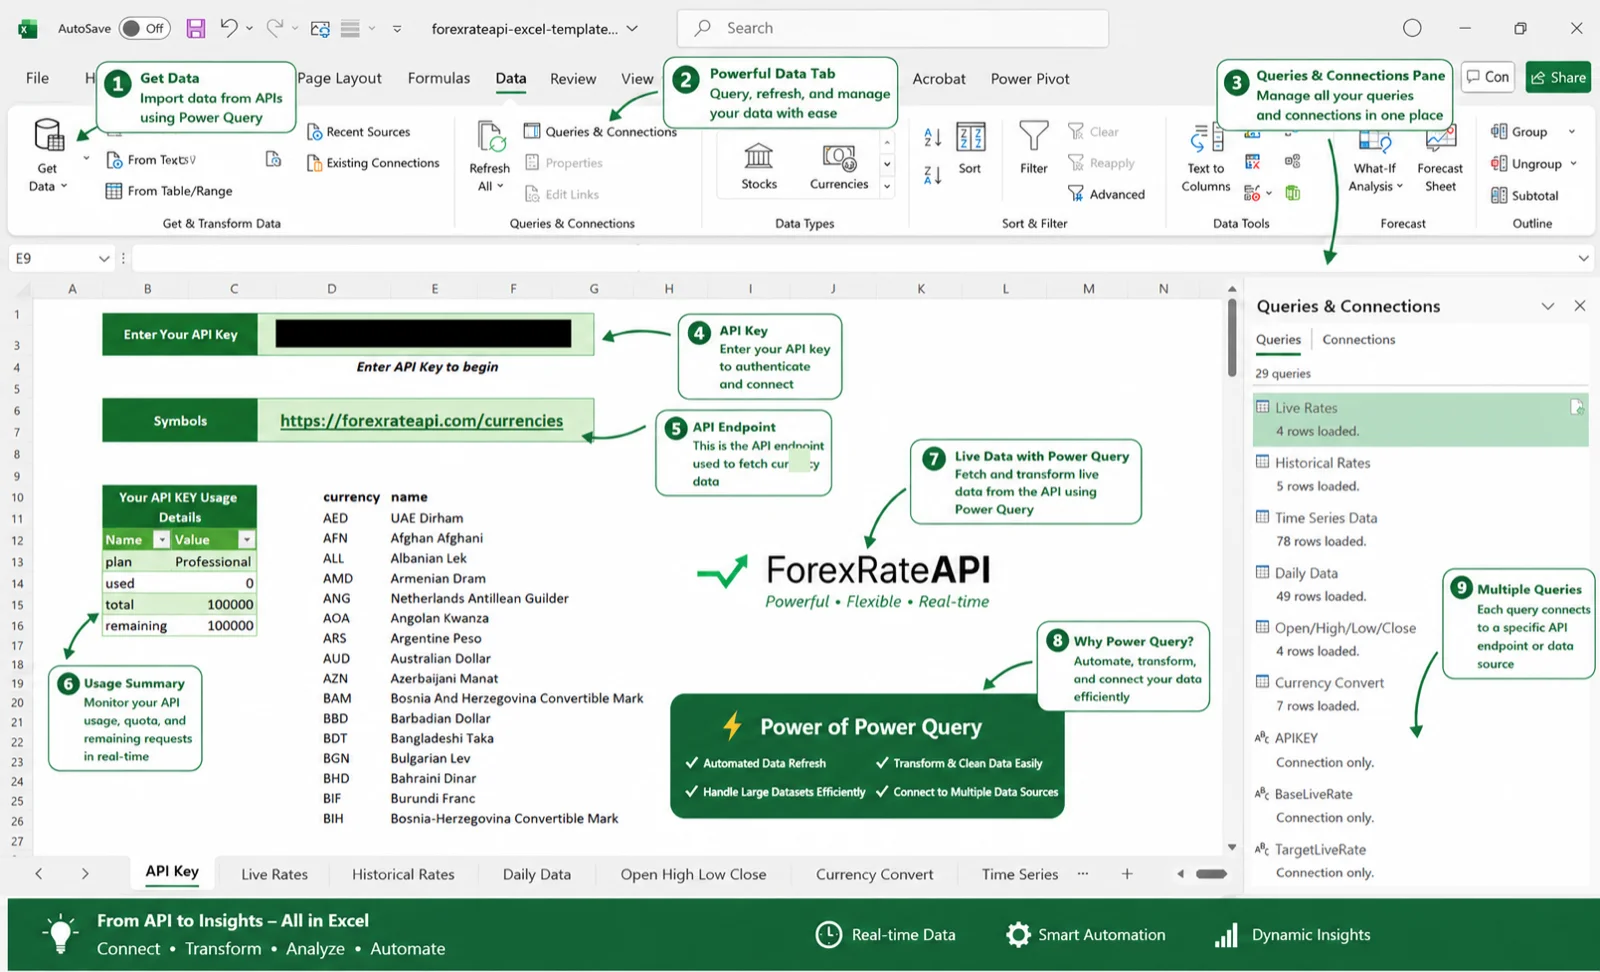This screenshot has width=1600, height=972.
Task: Open the Refresh All dropdown arrow
Action: pyautogui.click(x=500, y=187)
